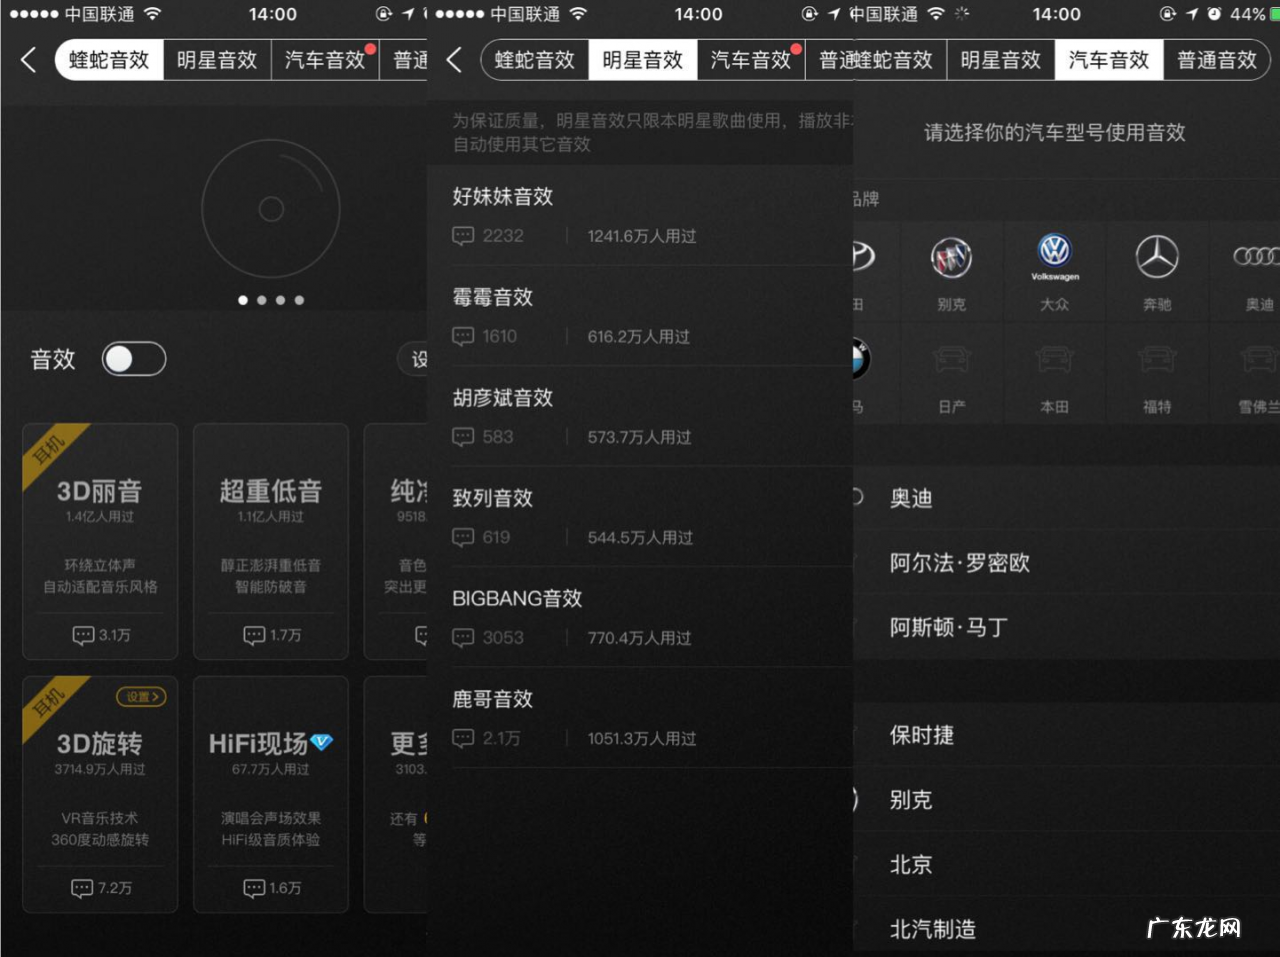Image resolution: width=1280 pixels, height=957 pixels.
Task: Activate the 超重低音 effect card
Action: (271, 543)
